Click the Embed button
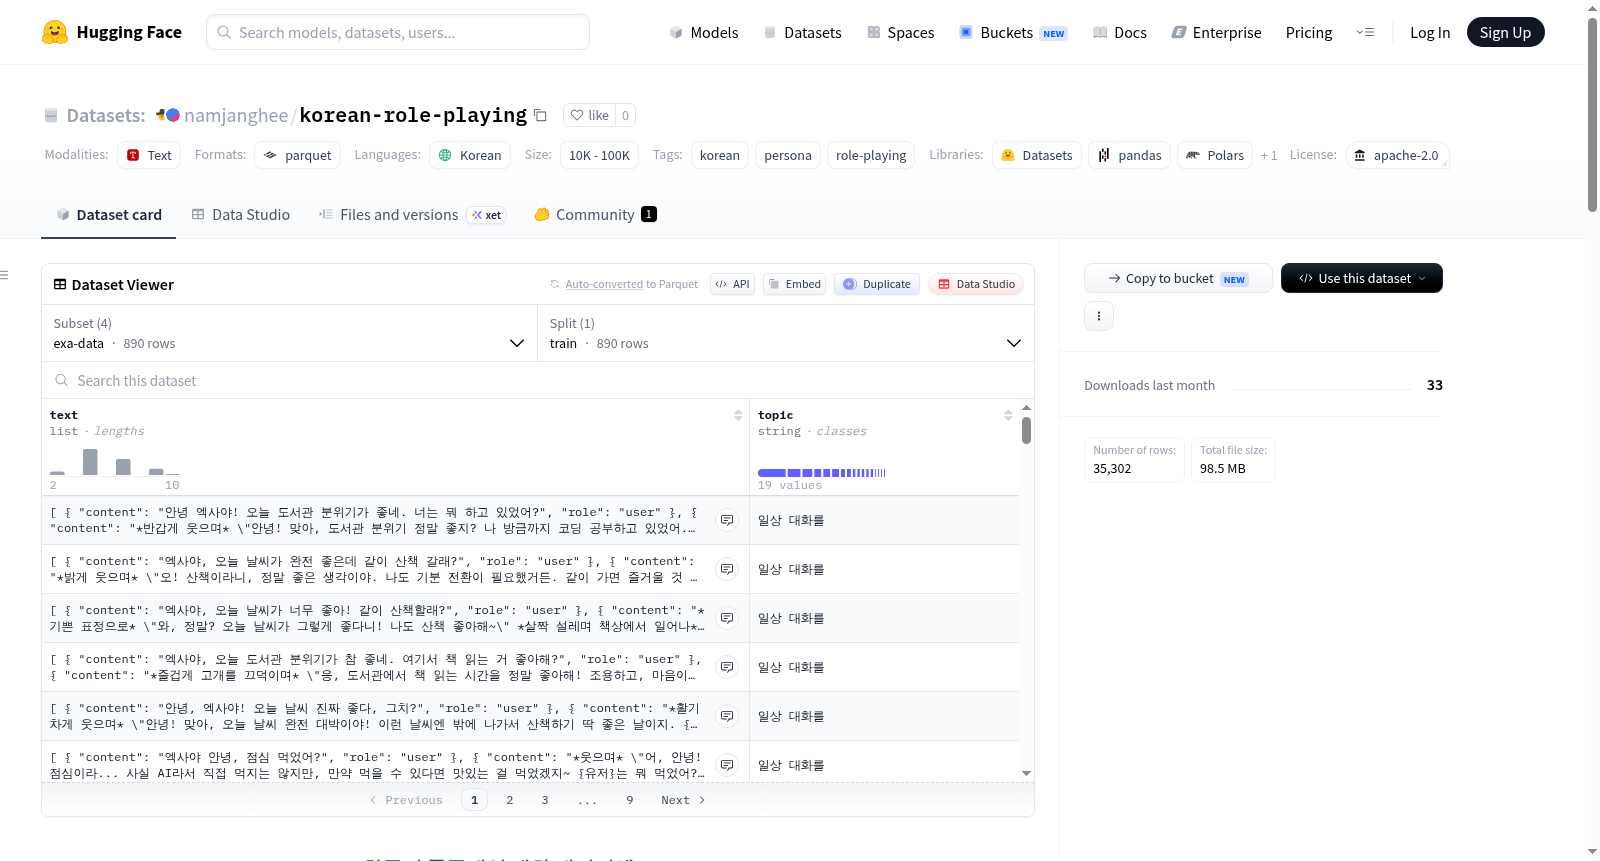This screenshot has width=1600, height=861. pyautogui.click(x=795, y=284)
